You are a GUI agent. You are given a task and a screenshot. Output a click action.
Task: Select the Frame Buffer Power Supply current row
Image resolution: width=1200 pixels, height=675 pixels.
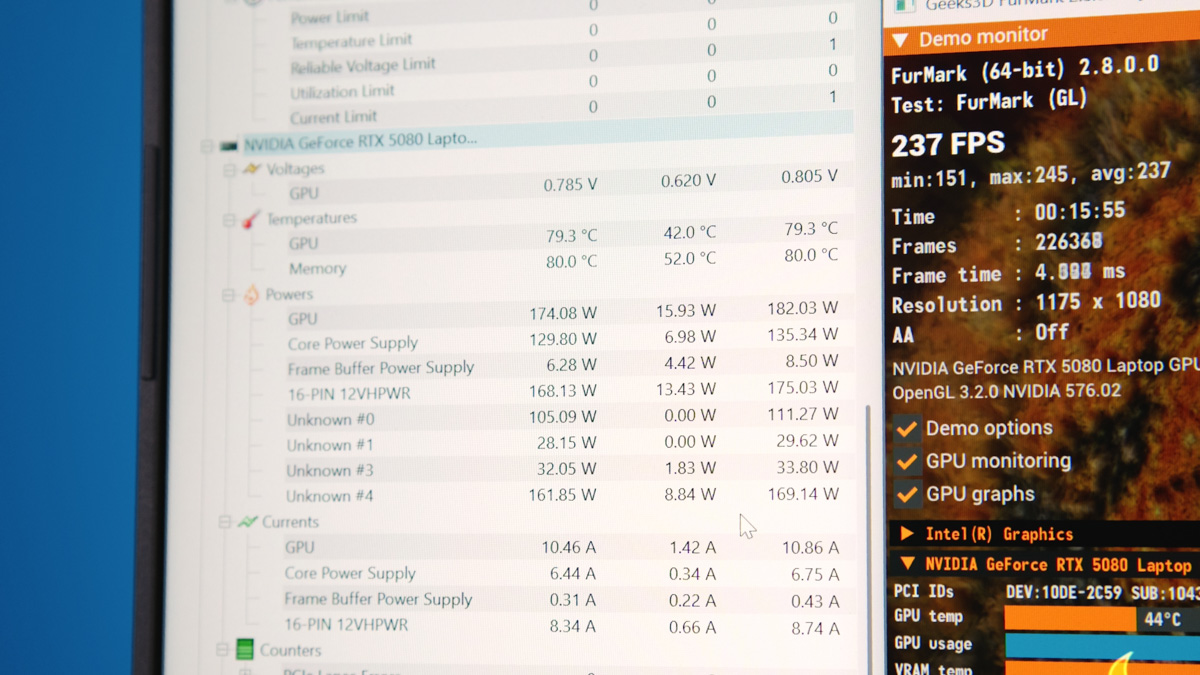pyautogui.click(x=560, y=600)
